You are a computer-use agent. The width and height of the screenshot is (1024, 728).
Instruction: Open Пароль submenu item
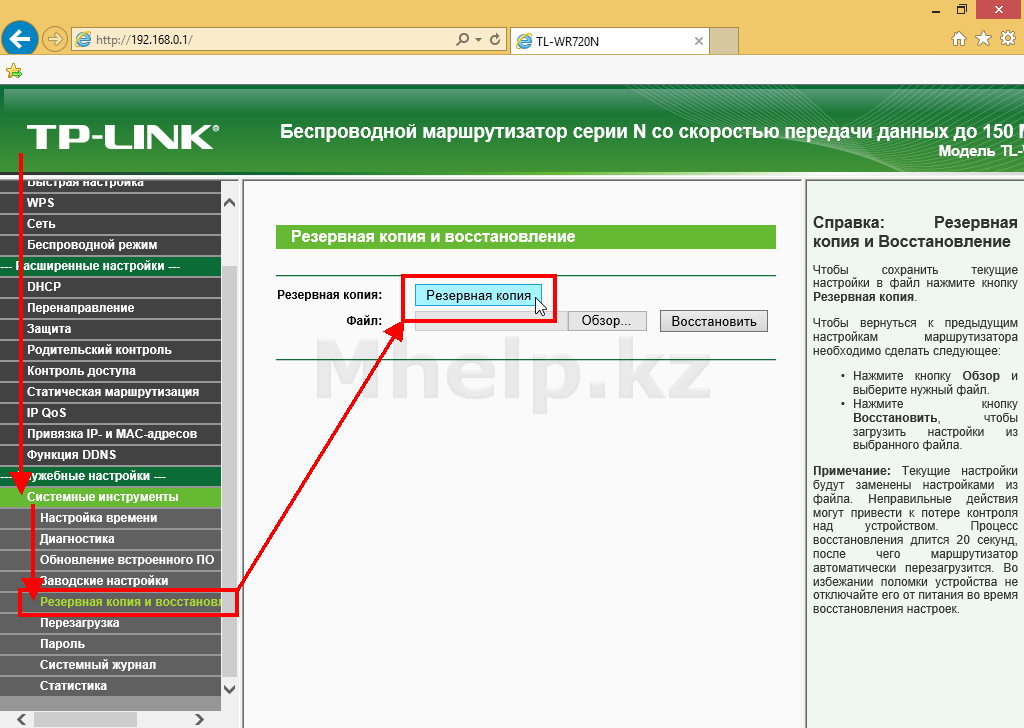[110, 644]
